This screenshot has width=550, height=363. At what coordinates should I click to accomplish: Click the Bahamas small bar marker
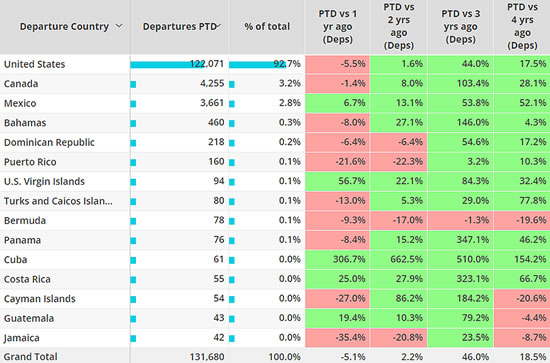pos(133,123)
